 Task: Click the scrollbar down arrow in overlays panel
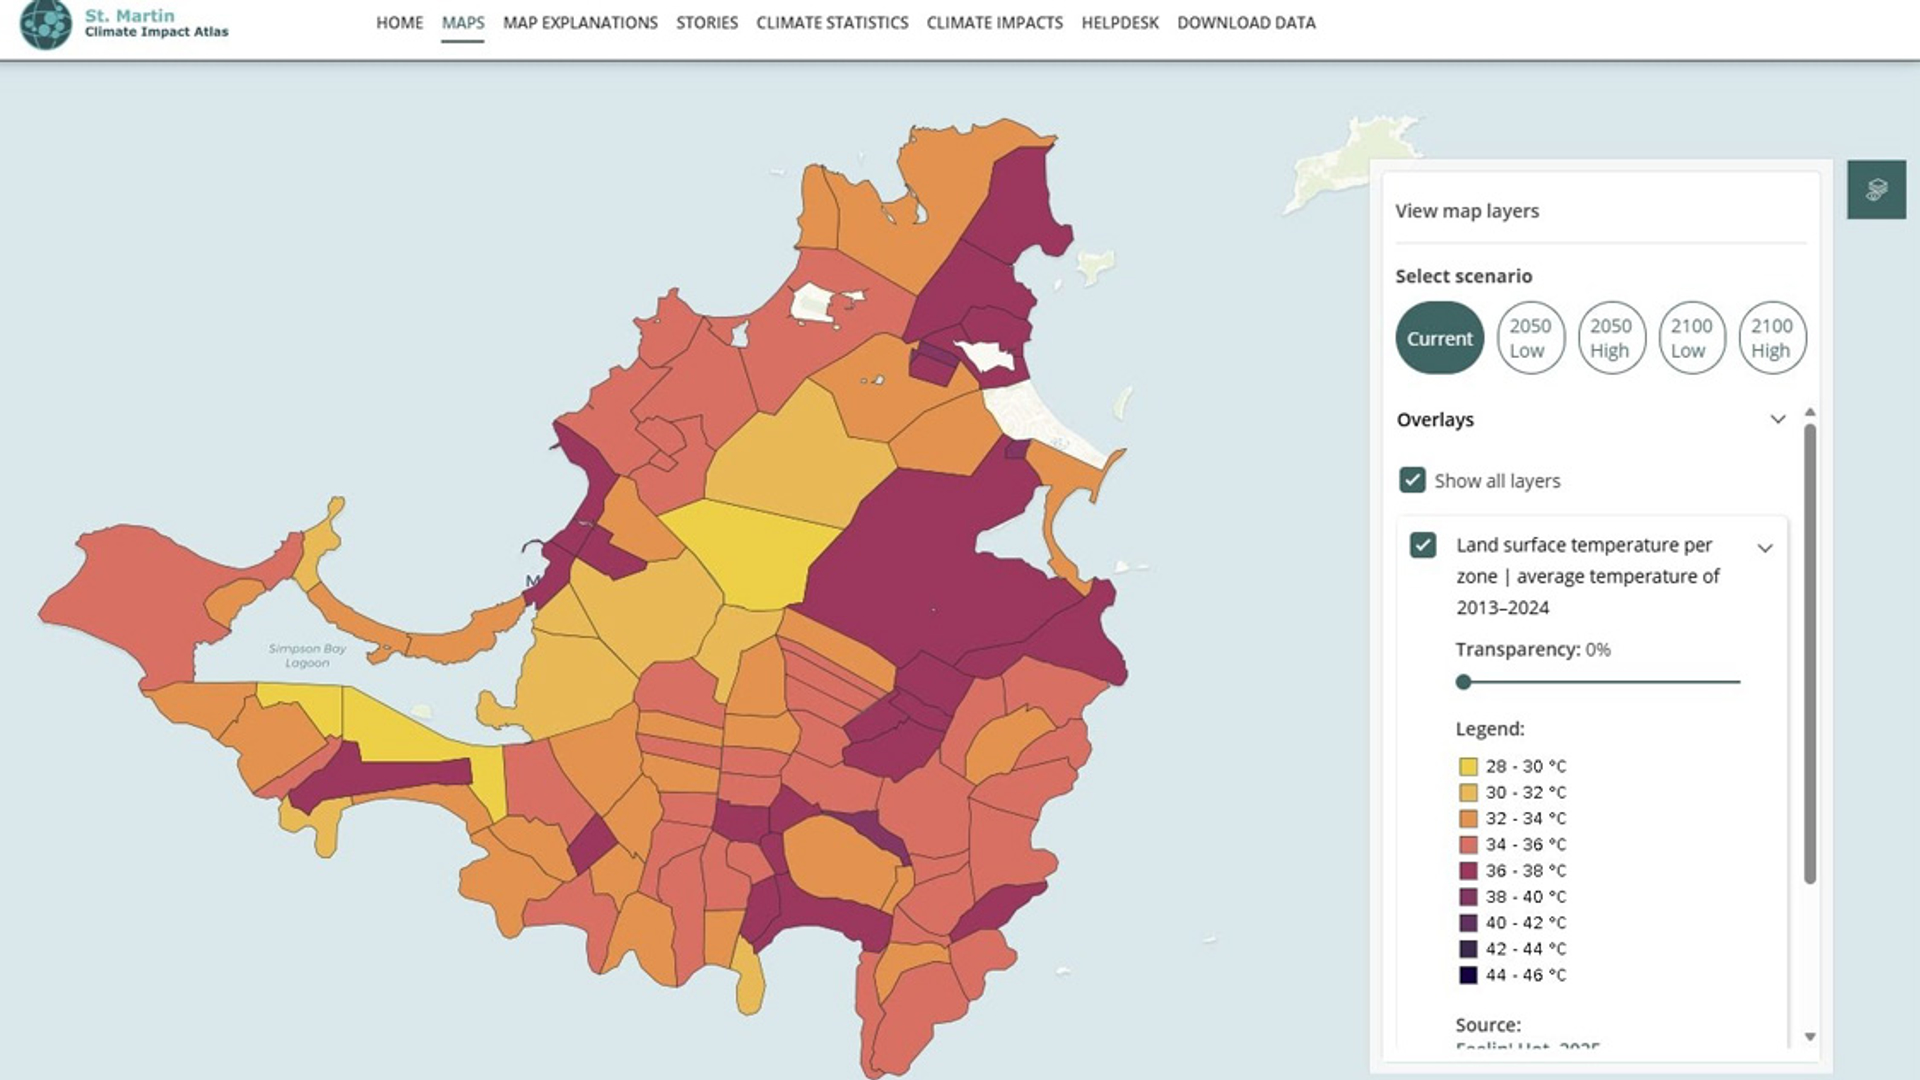(x=1808, y=1037)
